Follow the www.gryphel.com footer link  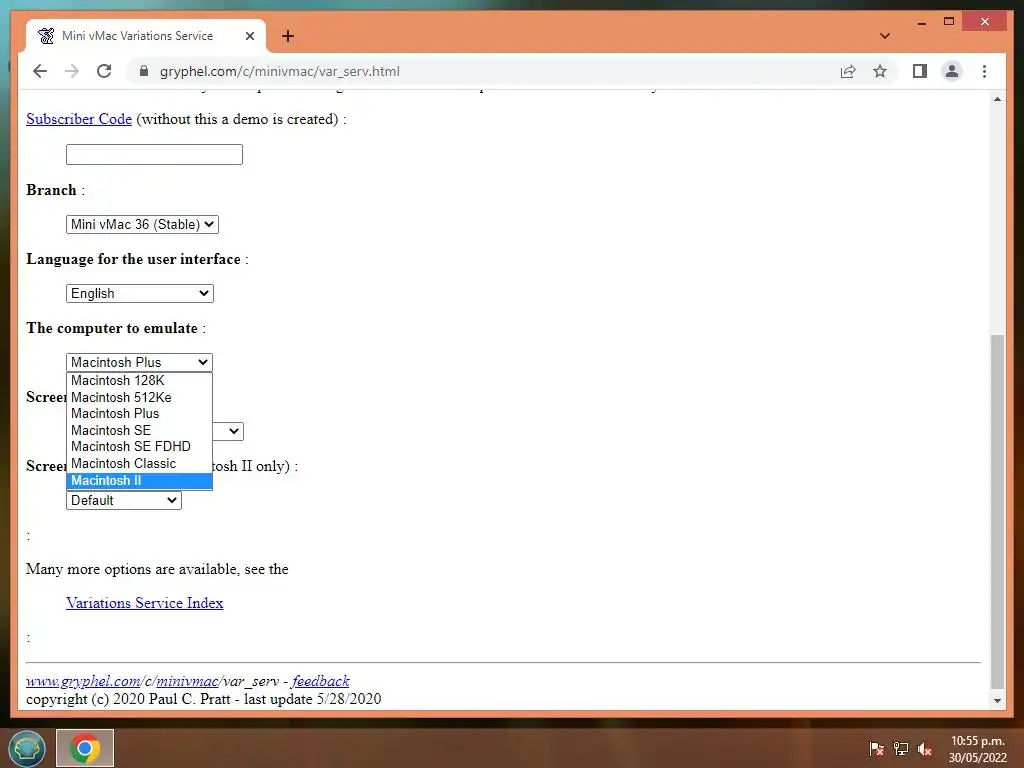click(x=83, y=681)
